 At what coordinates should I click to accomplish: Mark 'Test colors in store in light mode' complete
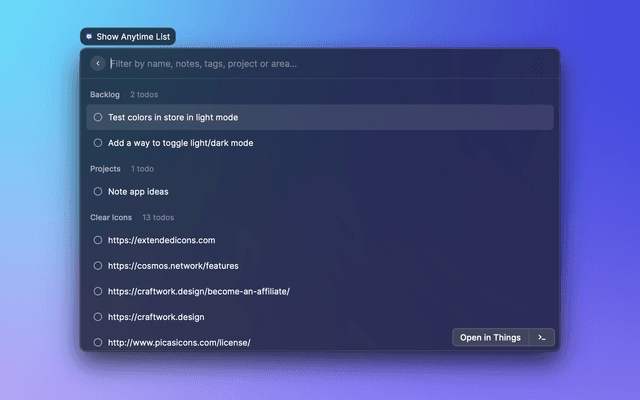[x=98, y=117]
